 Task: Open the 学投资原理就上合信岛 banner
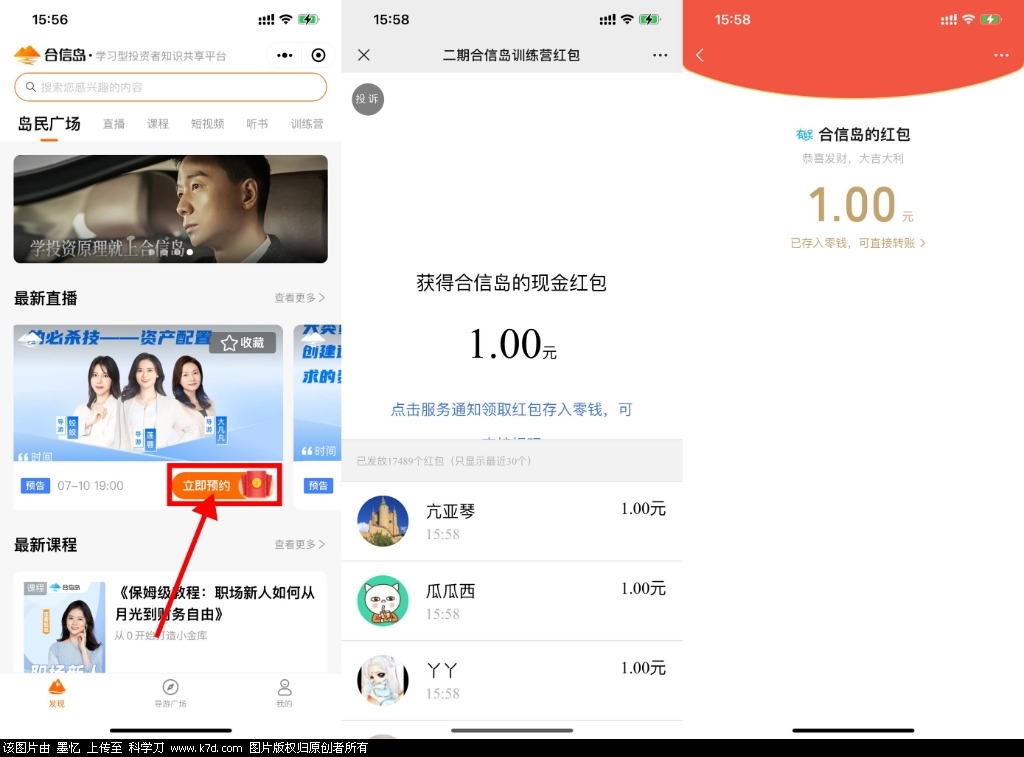pos(170,209)
